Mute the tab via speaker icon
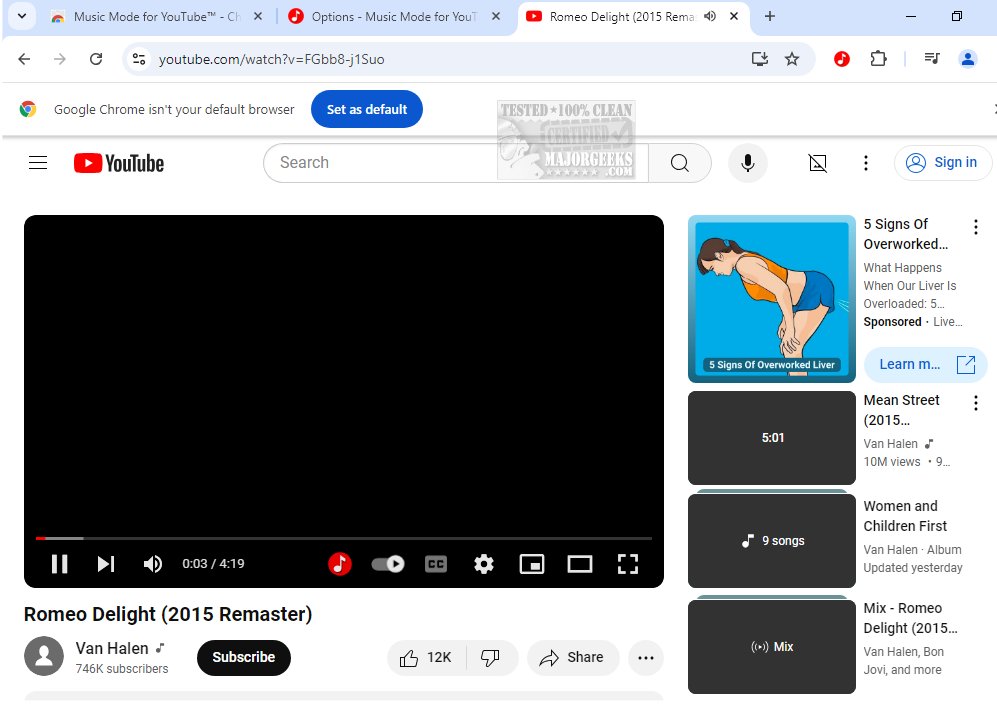The height and width of the screenshot is (705, 997). tap(710, 17)
